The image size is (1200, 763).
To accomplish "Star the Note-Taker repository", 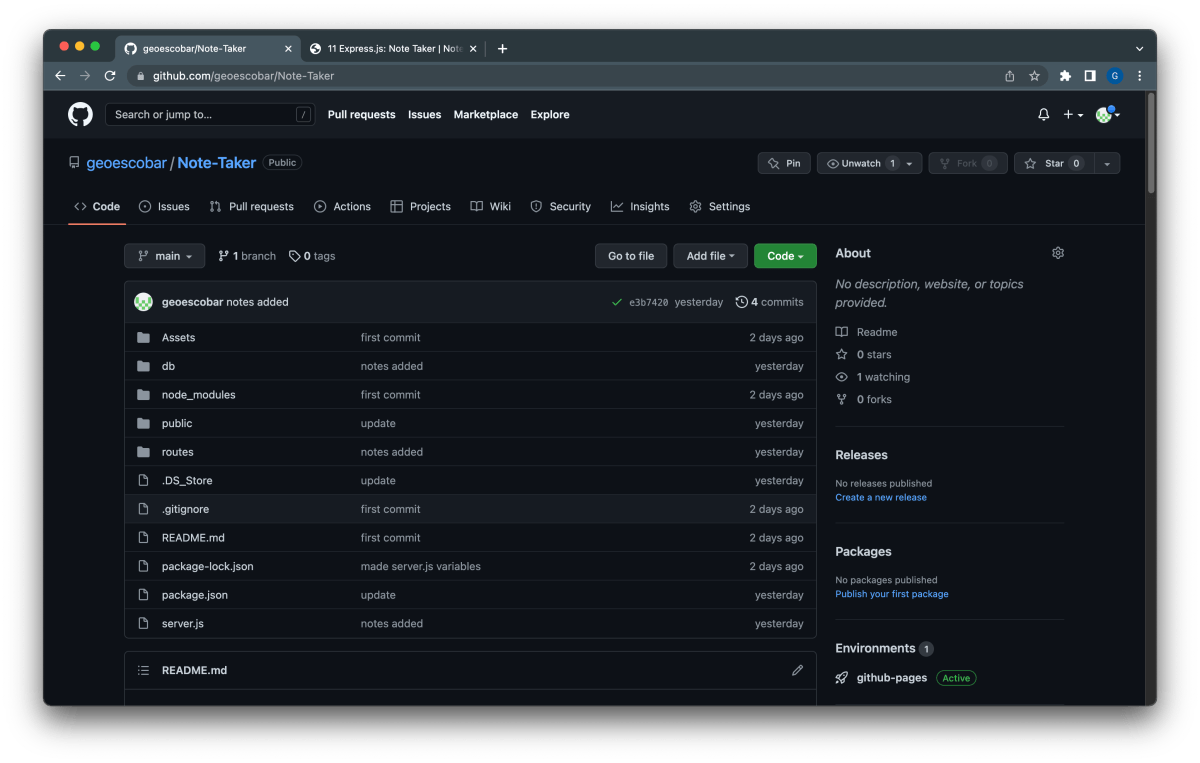I will point(1053,163).
